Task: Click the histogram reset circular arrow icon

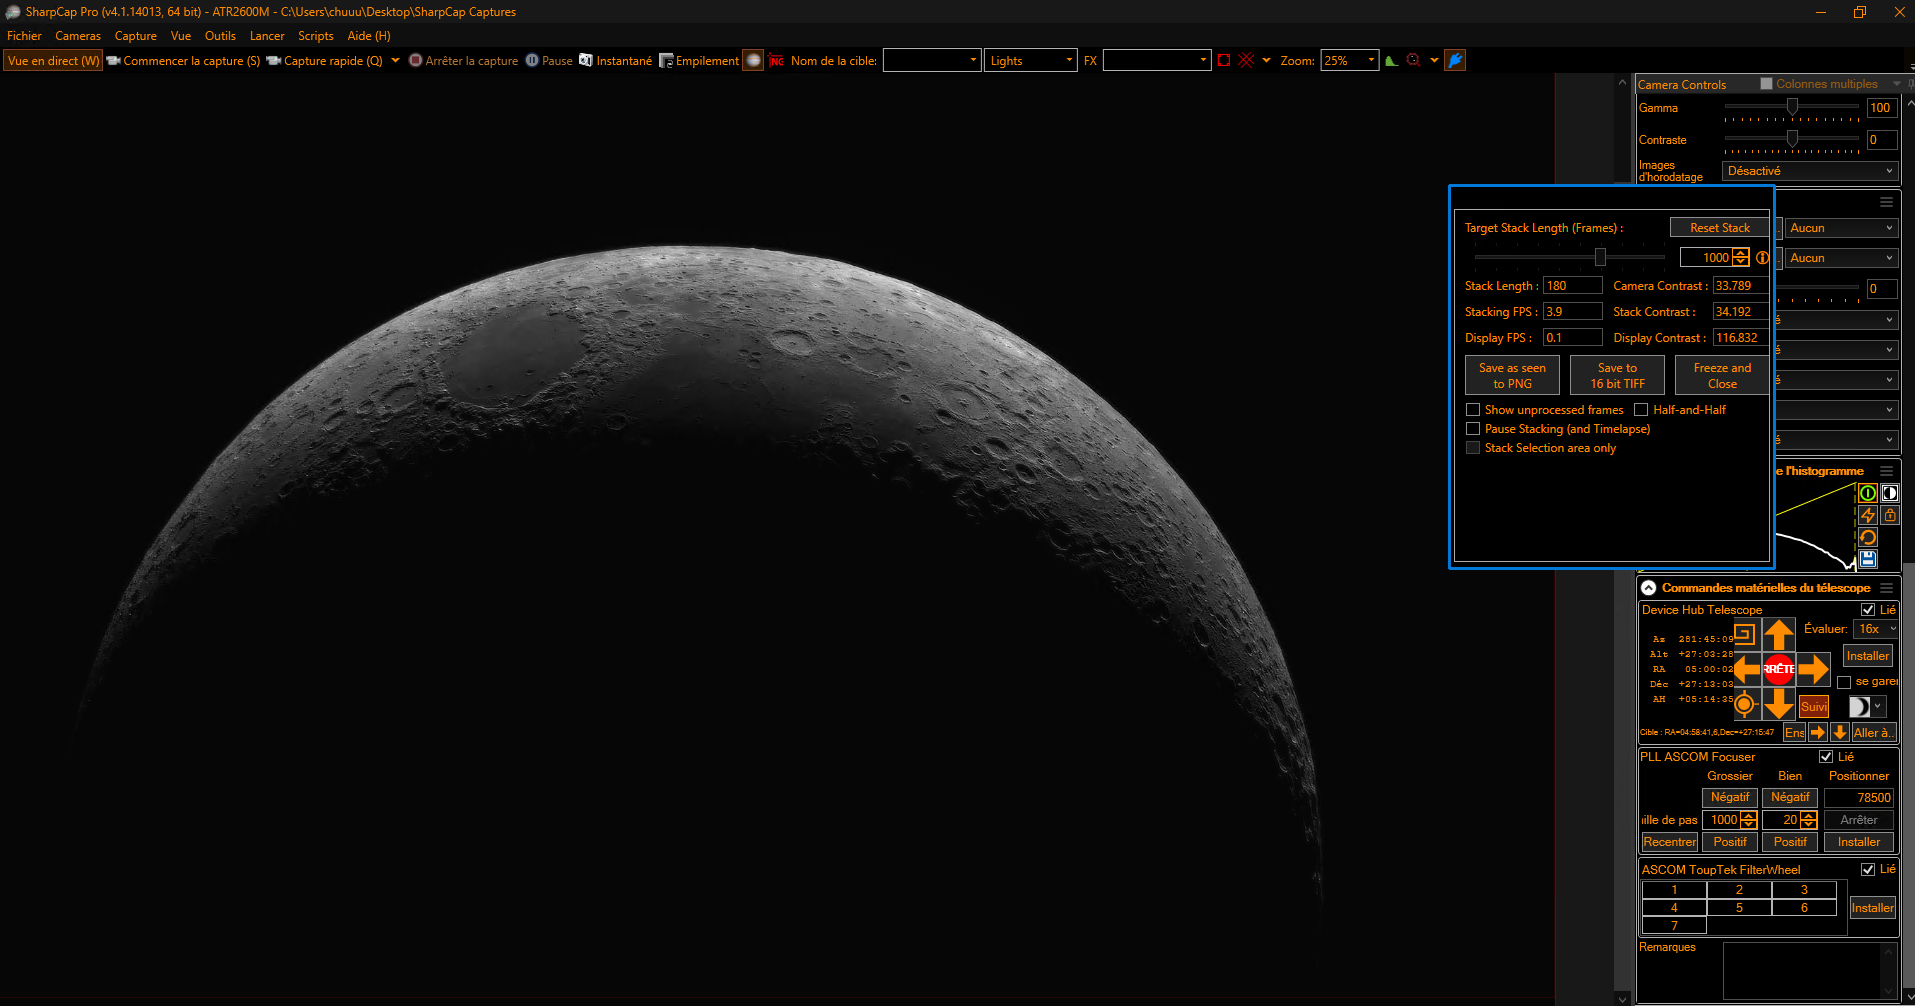Action: pyautogui.click(x=1867, y=537)
